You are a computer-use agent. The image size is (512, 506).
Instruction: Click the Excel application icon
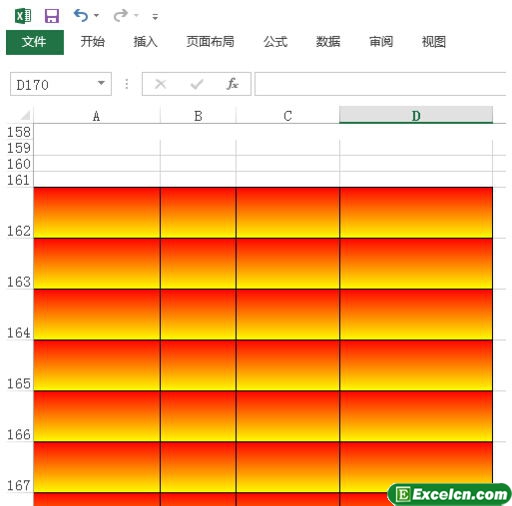23,16
